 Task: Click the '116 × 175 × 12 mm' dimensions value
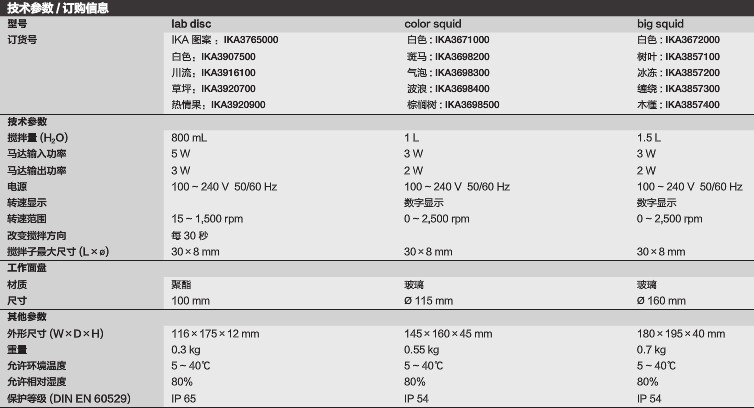[215, 333]
